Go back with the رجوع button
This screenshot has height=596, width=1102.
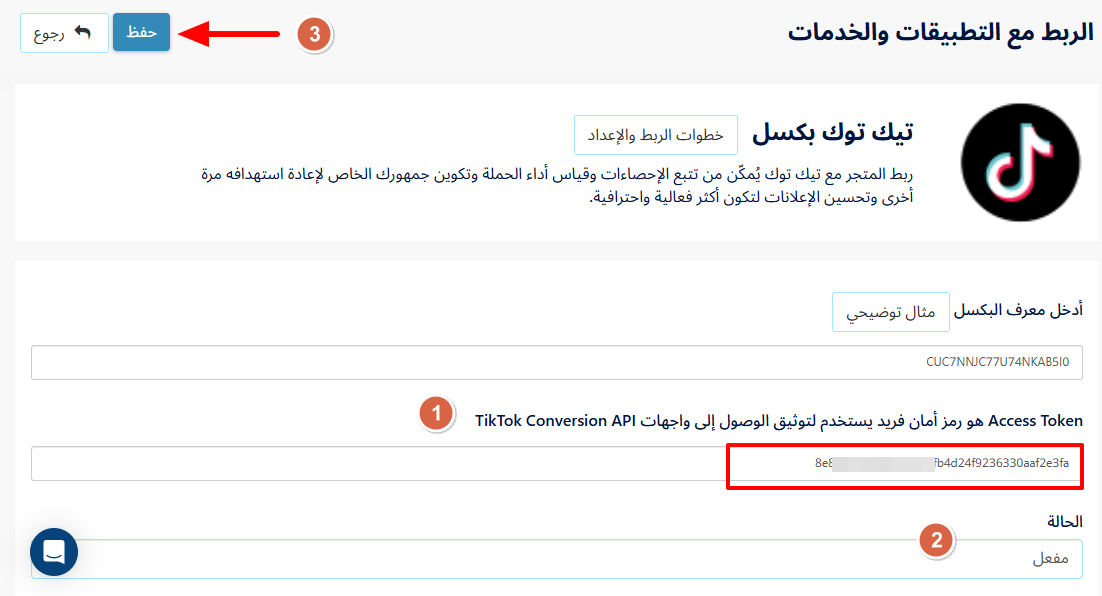pos(64,33)
